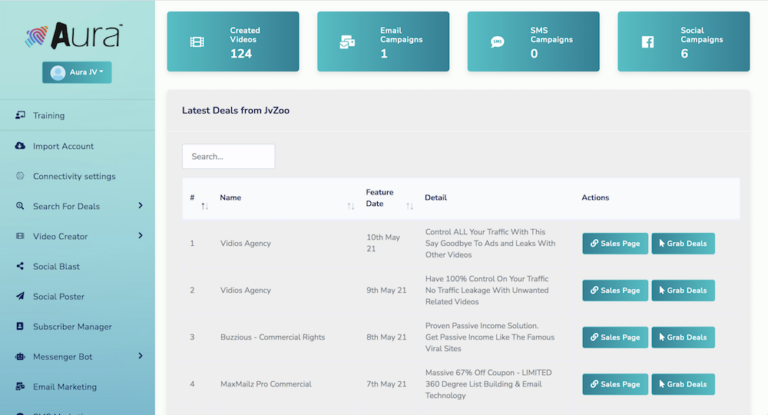The image size is (768, 415).
Task: Click the Proven Passive Income Solution detail
Action: (x=490, y=337)
